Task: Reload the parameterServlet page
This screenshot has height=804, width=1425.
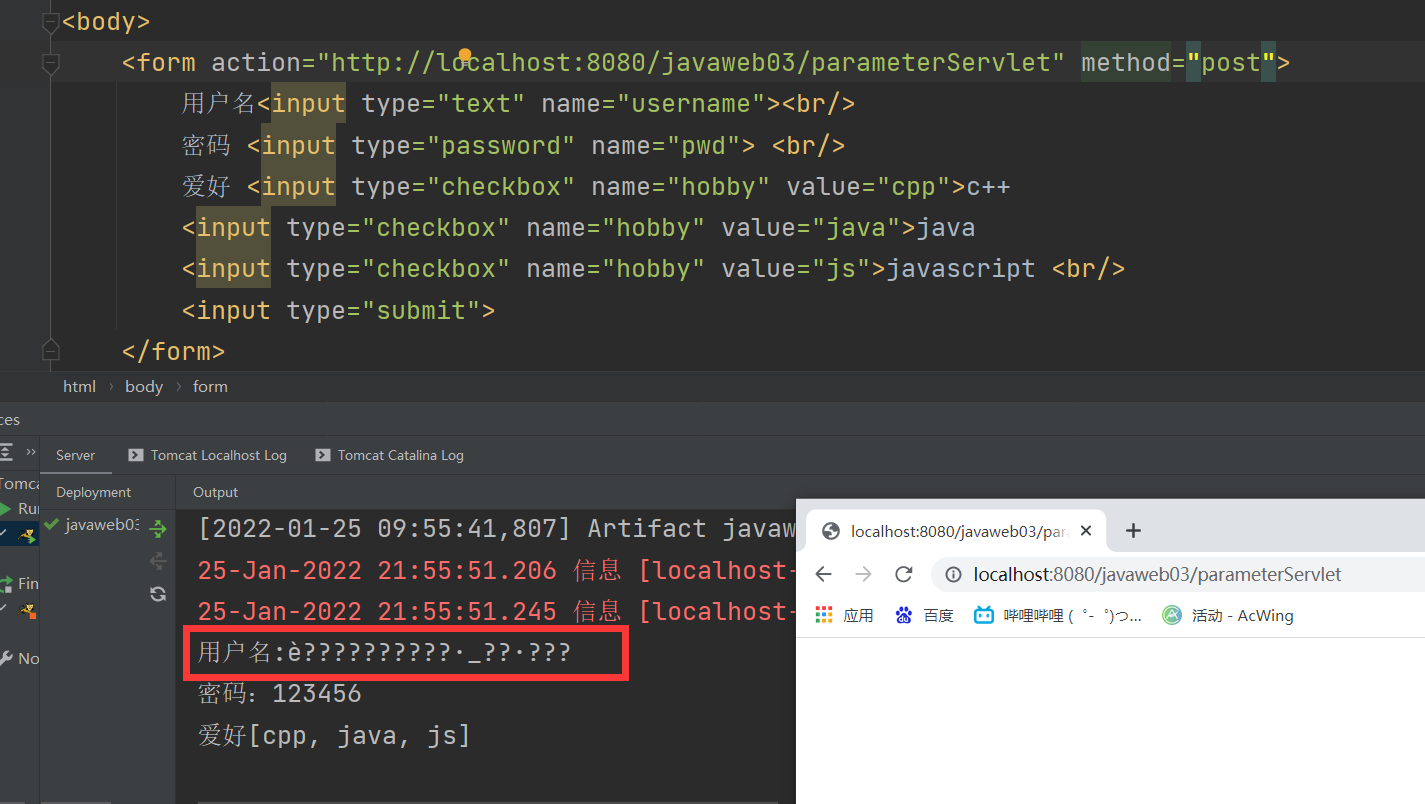Action: [x=904, y=574]
